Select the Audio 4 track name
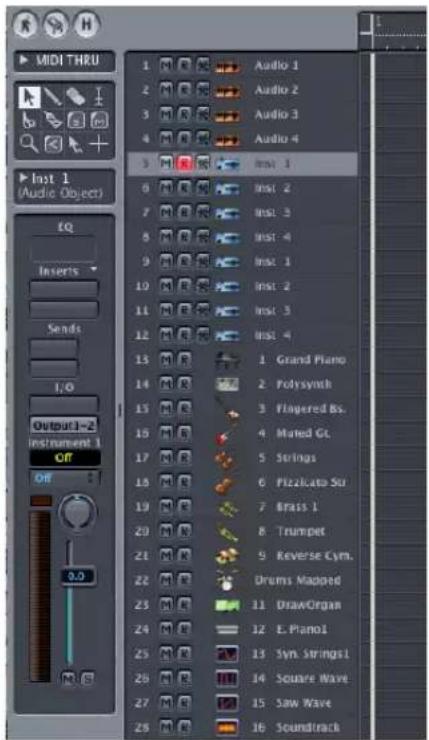429x740 pixels. pos(277,139)
